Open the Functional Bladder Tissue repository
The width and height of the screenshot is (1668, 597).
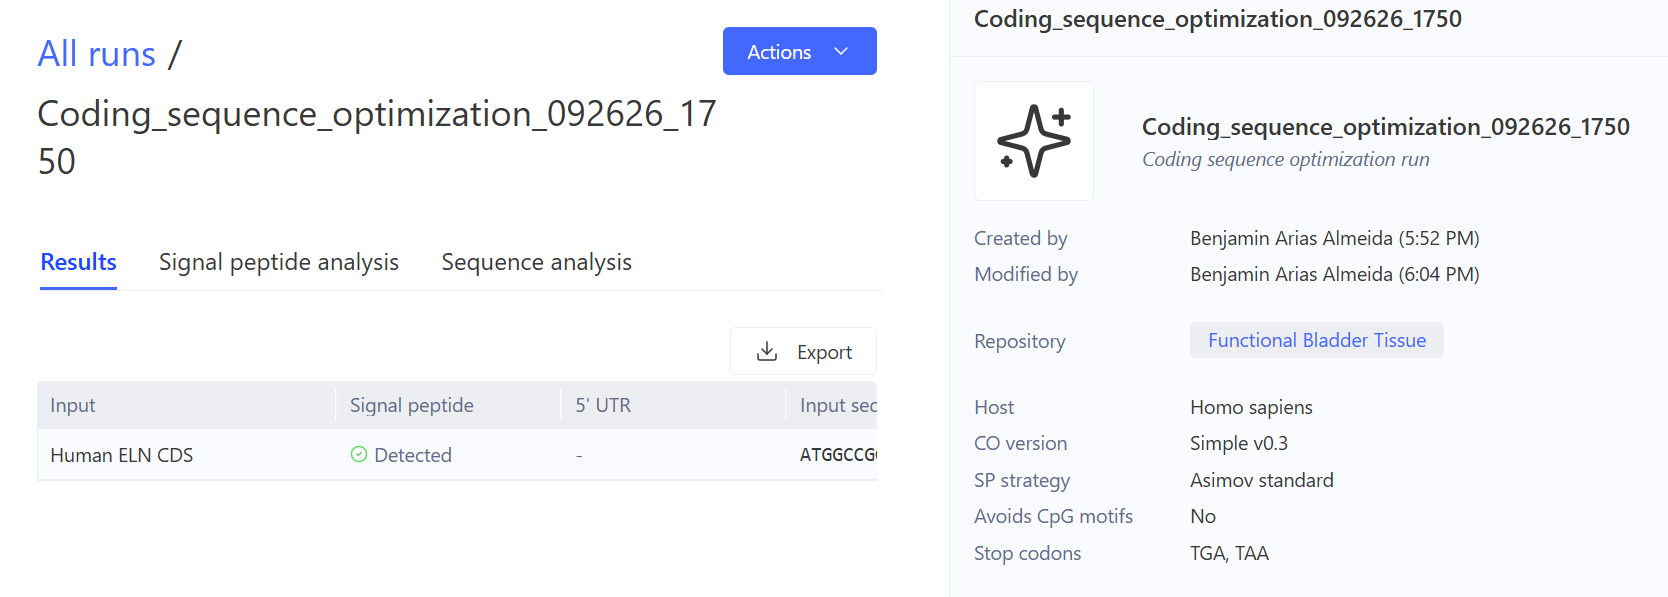(x=1317, y=340)
